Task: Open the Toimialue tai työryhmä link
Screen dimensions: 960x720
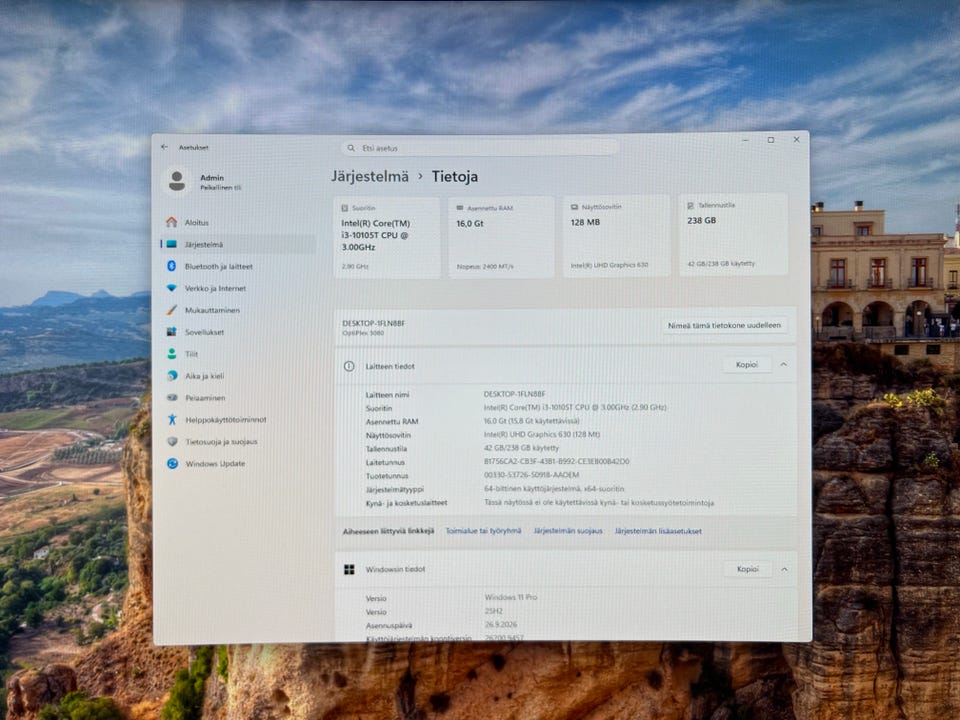Action: (x=483, y=531)
